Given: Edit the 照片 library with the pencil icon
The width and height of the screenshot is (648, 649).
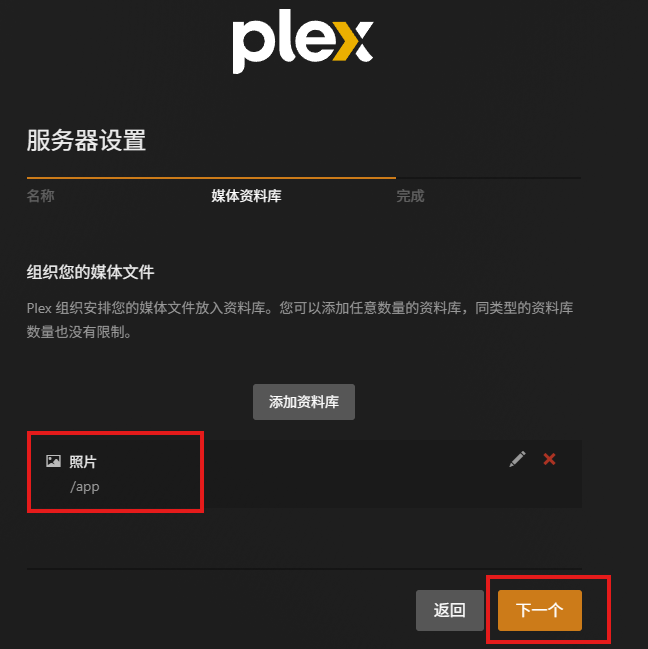Looking at the screenshot, I should click(517, 459).
